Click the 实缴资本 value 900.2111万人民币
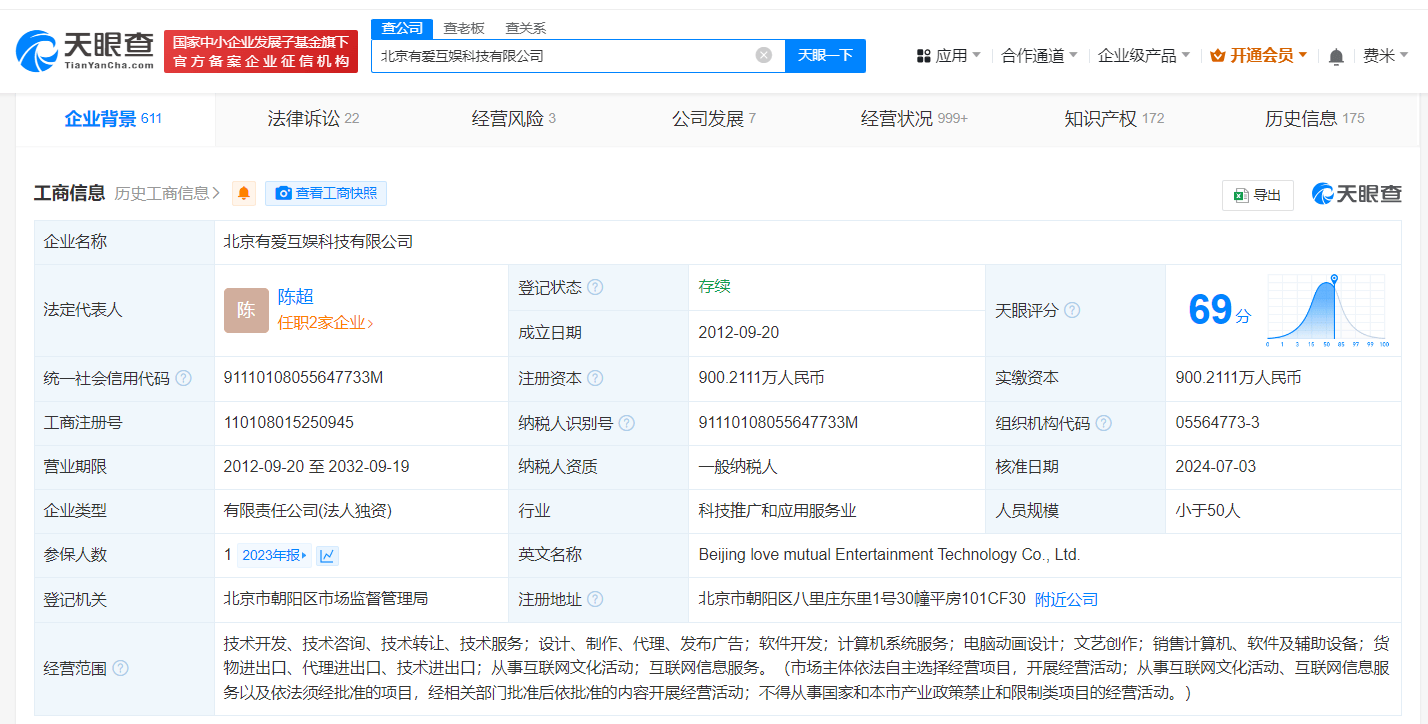The height and width of the screenshot is (724, 1428). 1239,378
